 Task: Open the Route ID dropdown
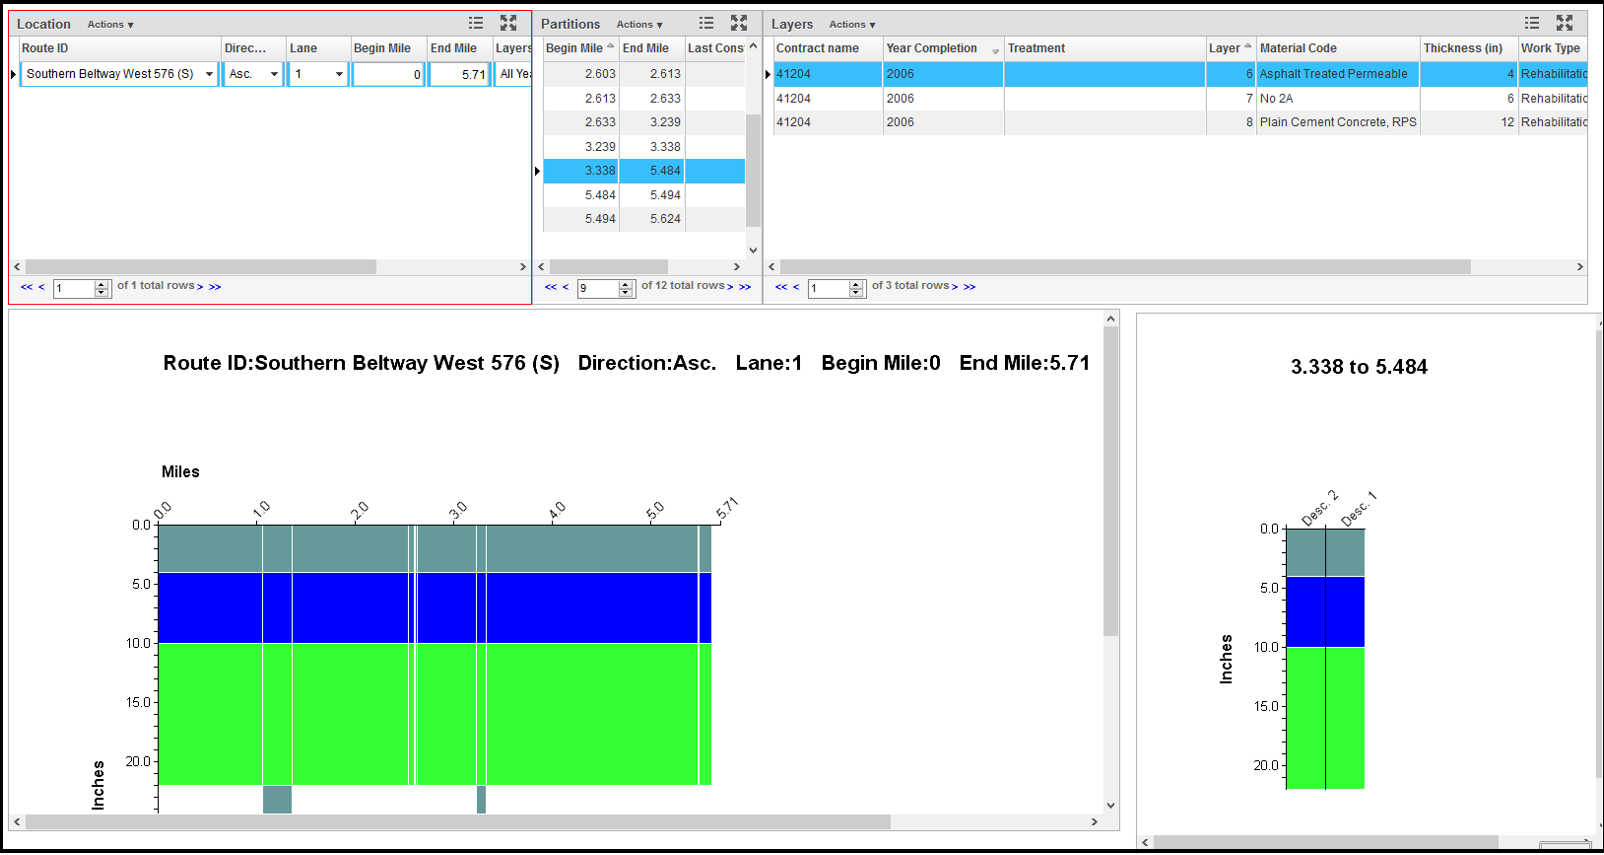point(209,74)
